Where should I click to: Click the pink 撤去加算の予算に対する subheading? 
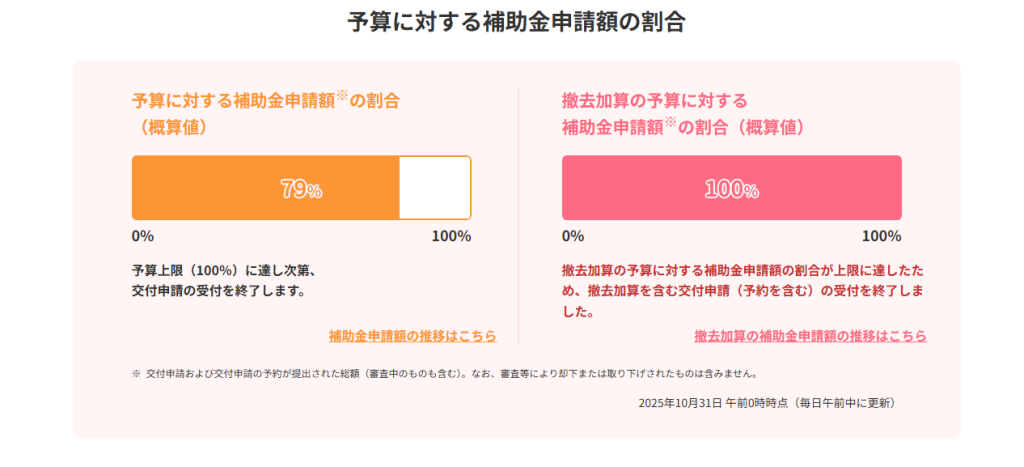click(x=655, y=101)
